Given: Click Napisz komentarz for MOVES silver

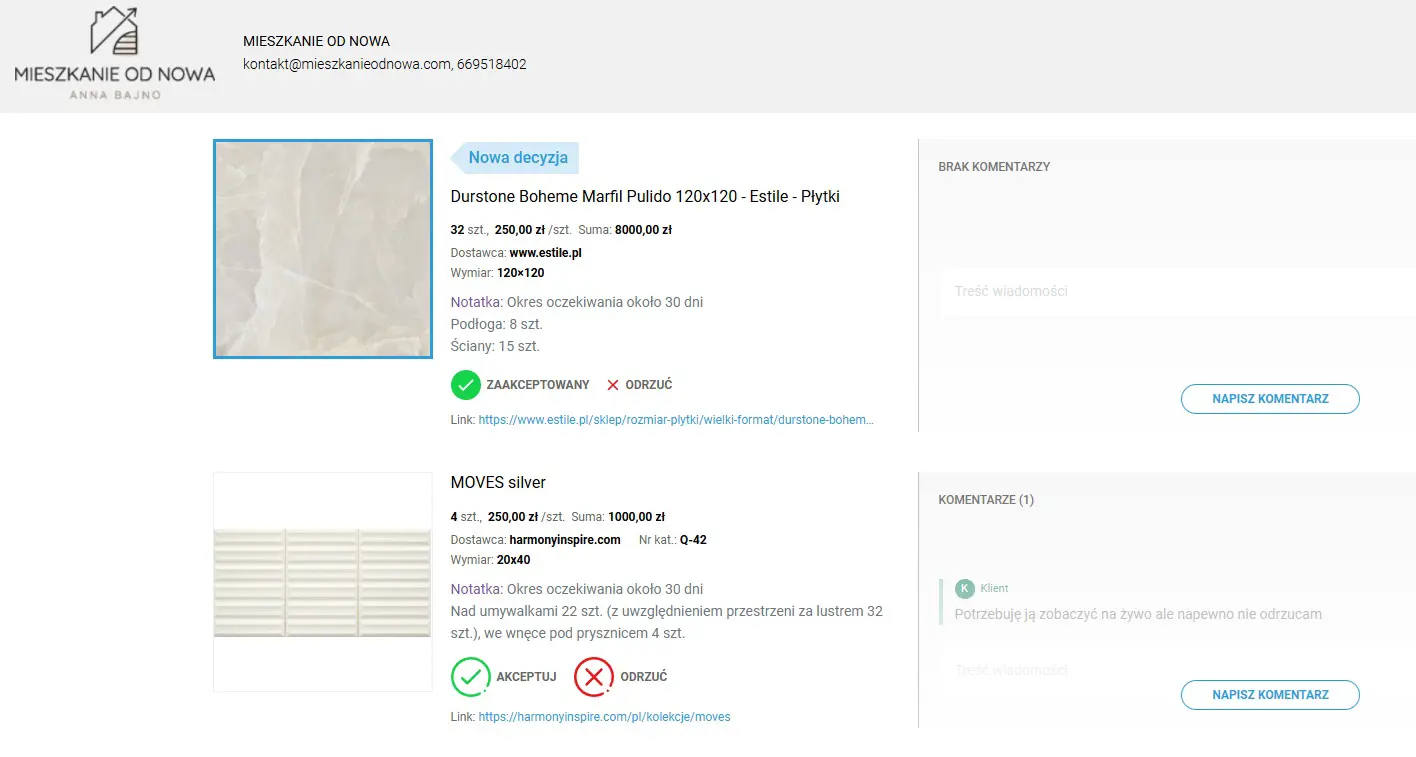Looking at the screenshot, I should click(1269, 695).
